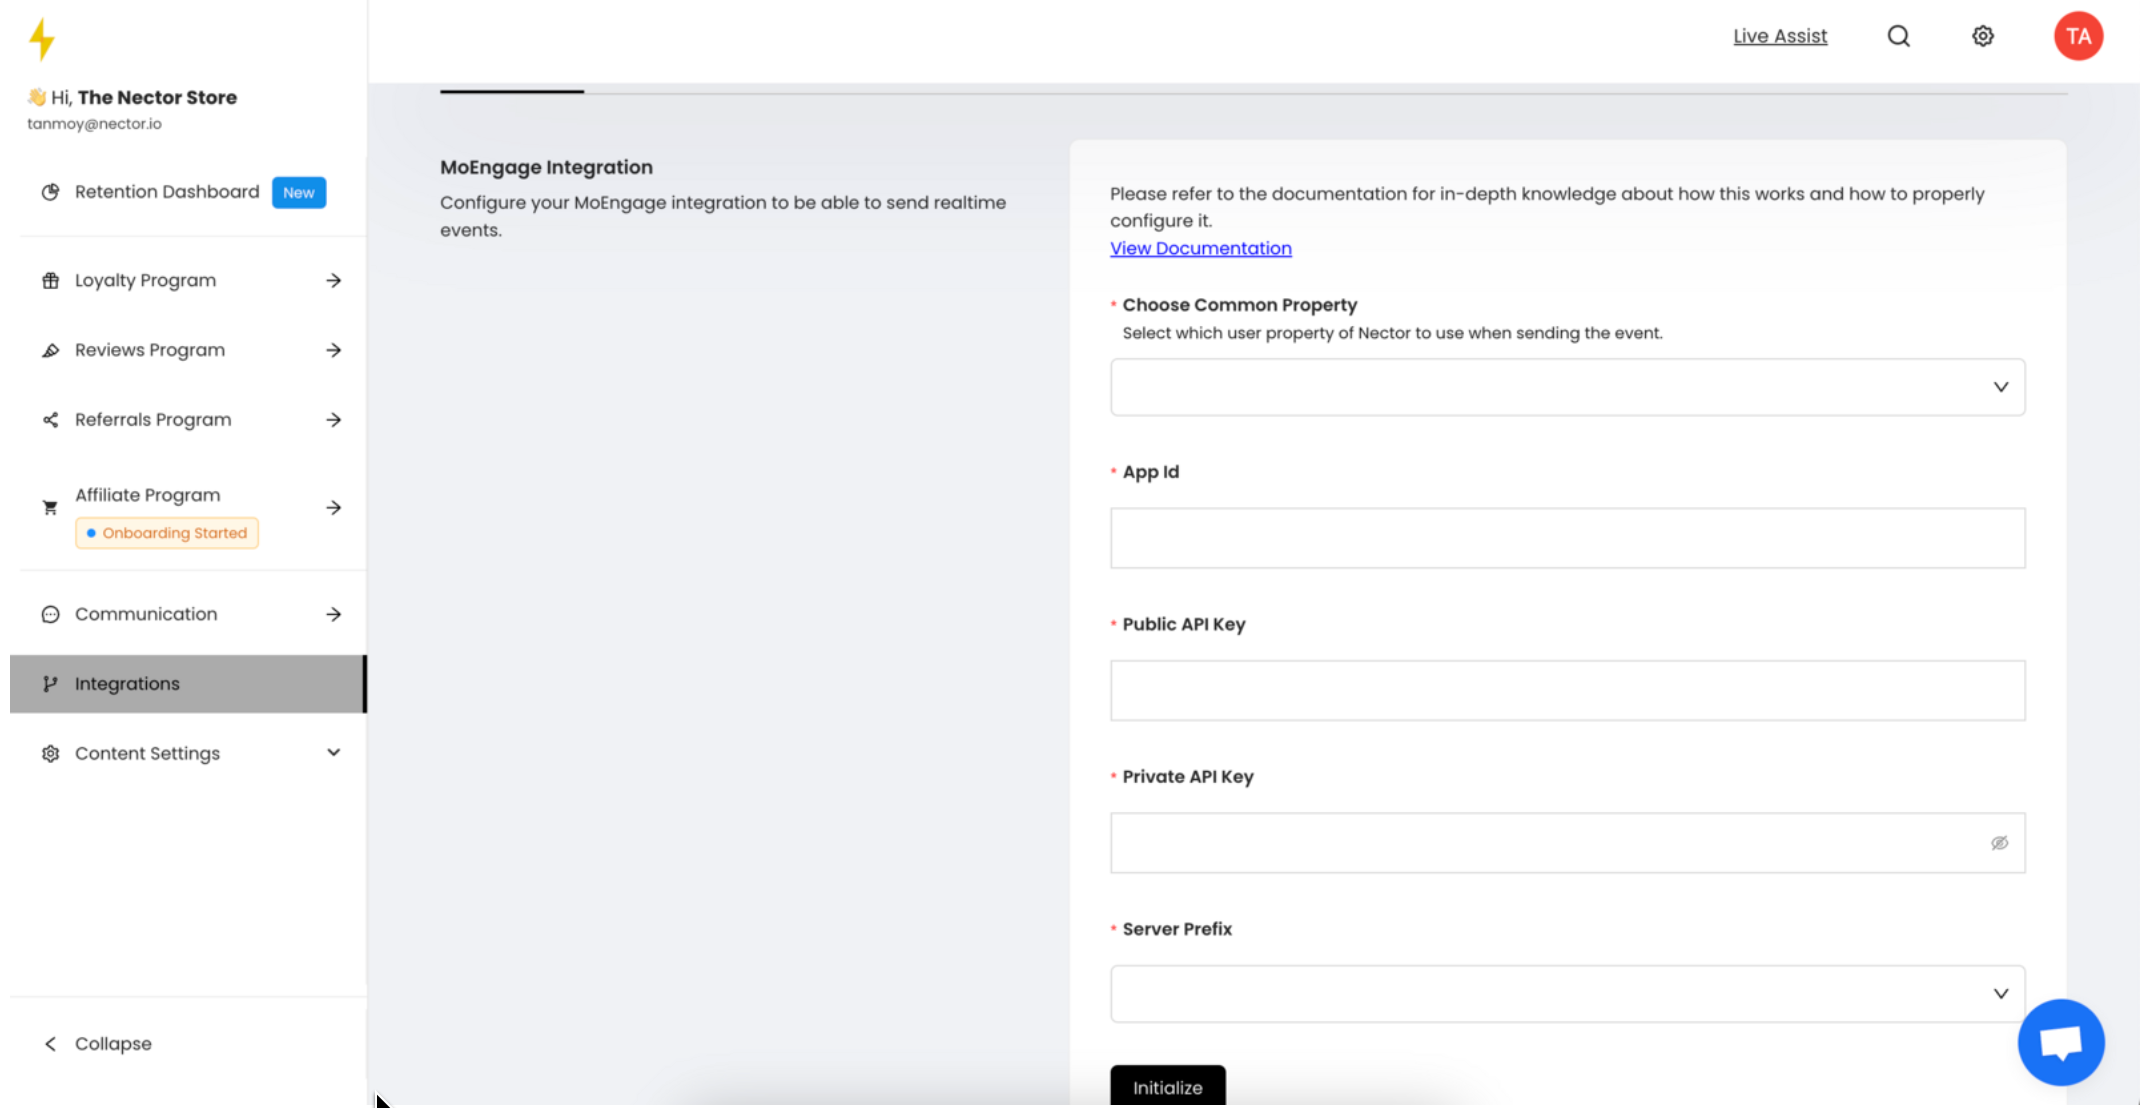This screenshot has height=1108, width=2142.
Task: Focus the Private API Key field
Action: tap(1567, 843)
